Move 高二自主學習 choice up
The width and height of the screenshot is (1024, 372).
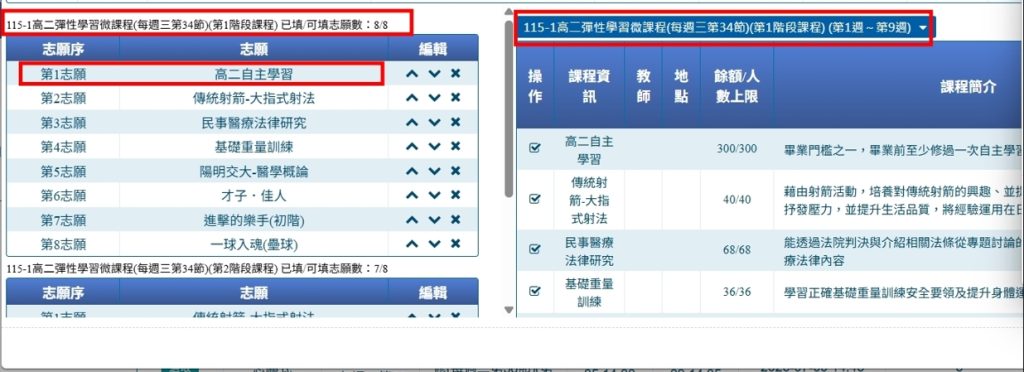point(411,74)
